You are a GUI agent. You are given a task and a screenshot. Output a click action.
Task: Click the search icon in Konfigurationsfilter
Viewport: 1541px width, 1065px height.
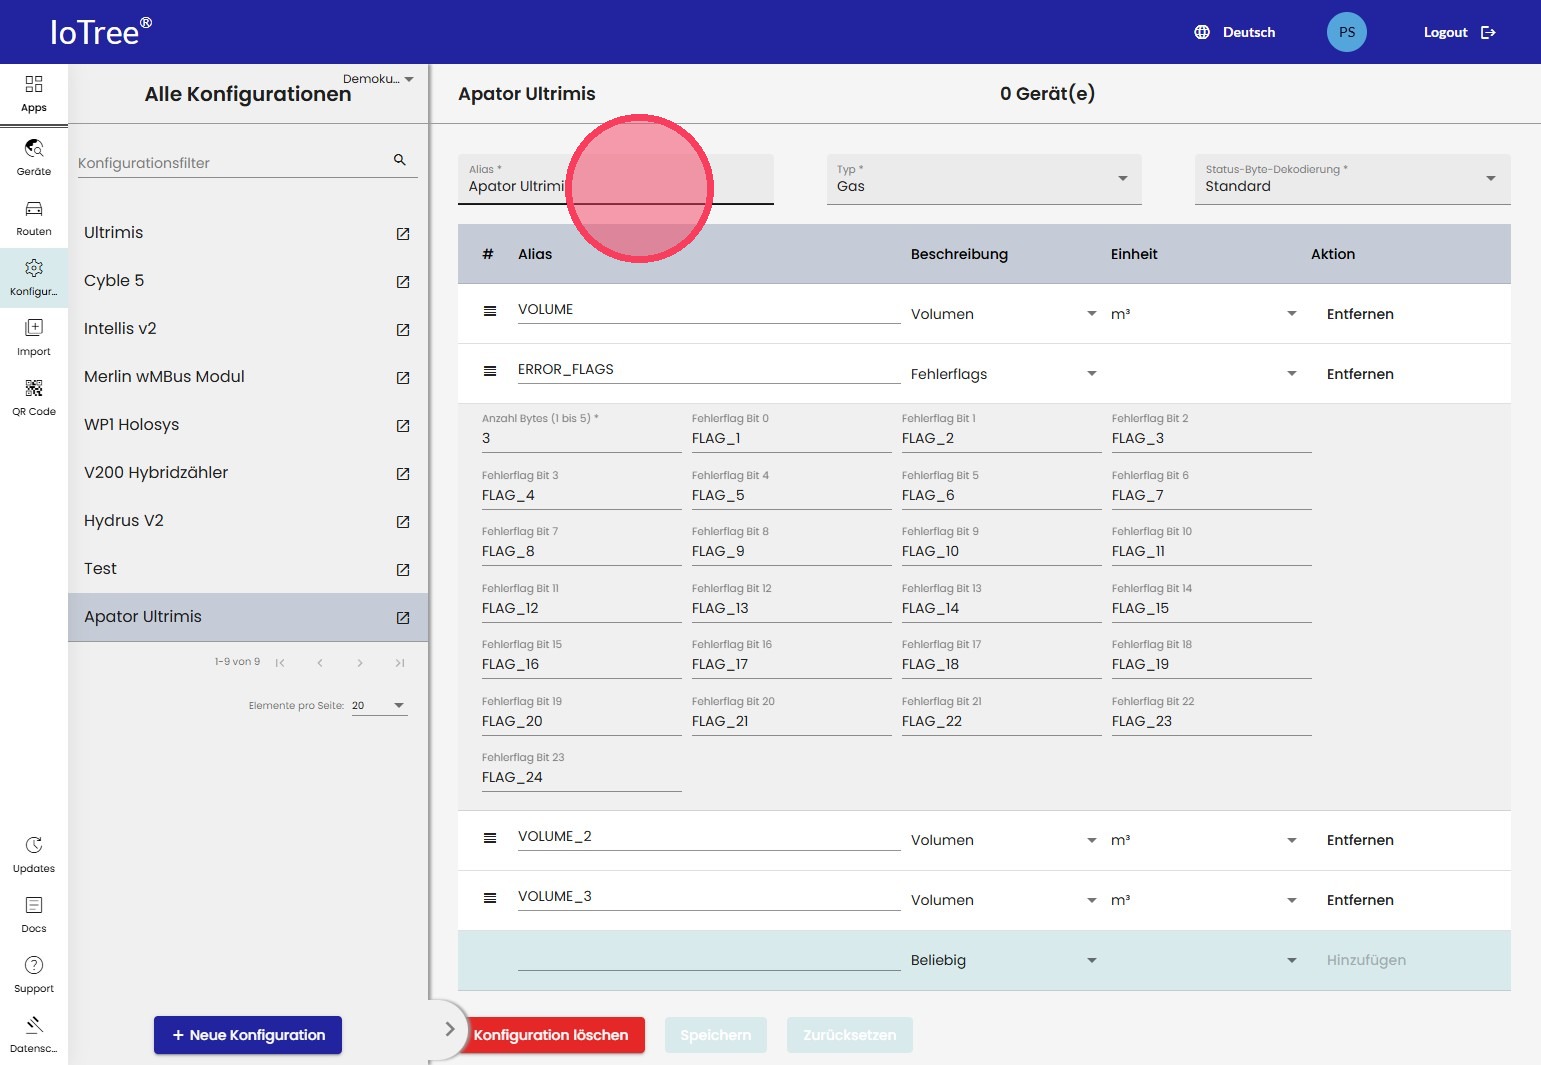pyautogui.click(x=400, y=160)
